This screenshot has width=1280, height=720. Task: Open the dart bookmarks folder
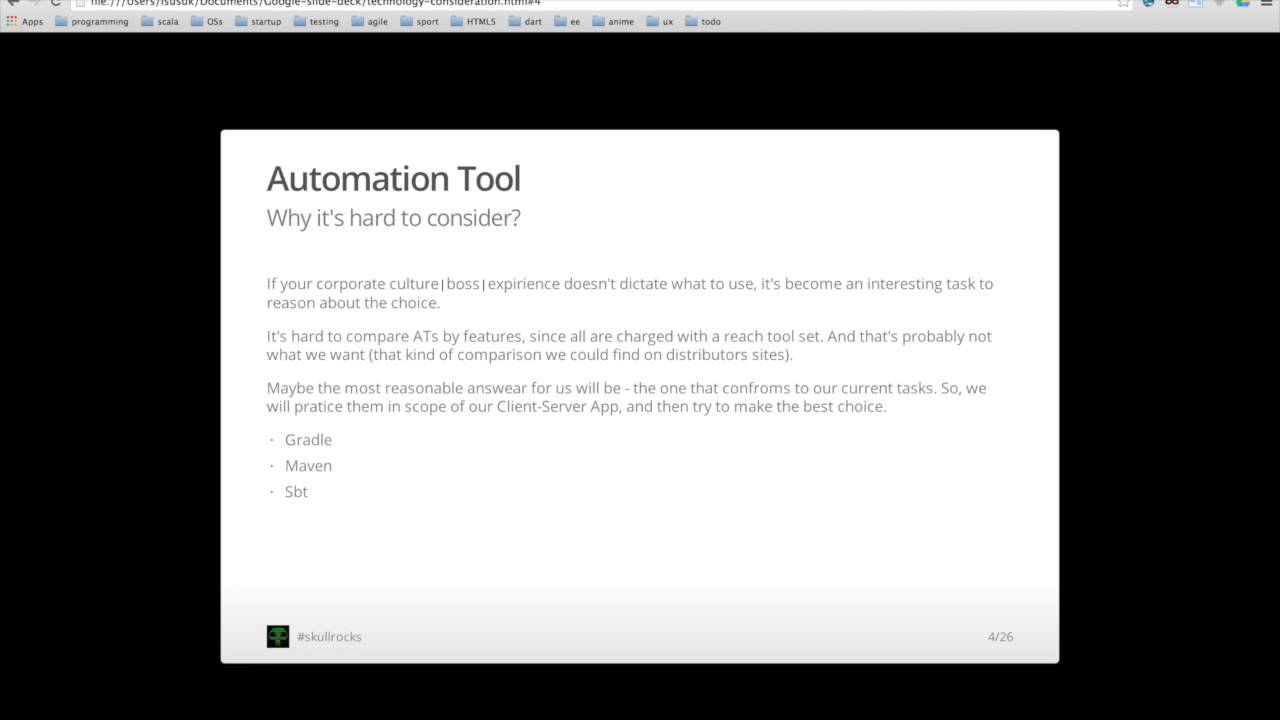point(525,21)
